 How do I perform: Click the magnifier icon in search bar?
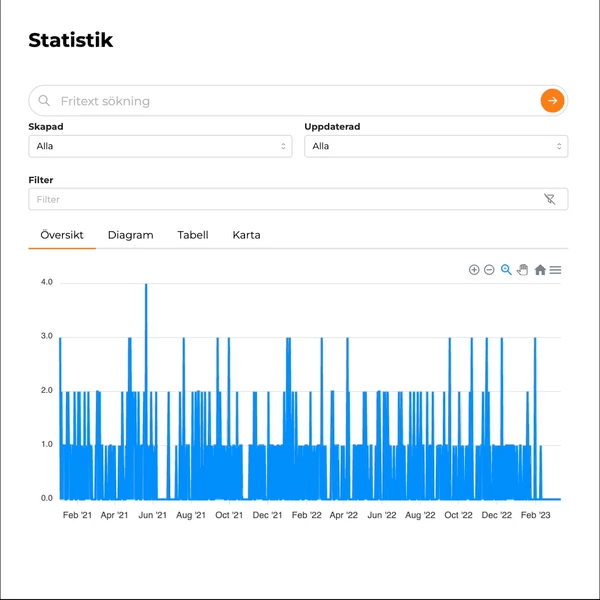(x=44, y=101)
